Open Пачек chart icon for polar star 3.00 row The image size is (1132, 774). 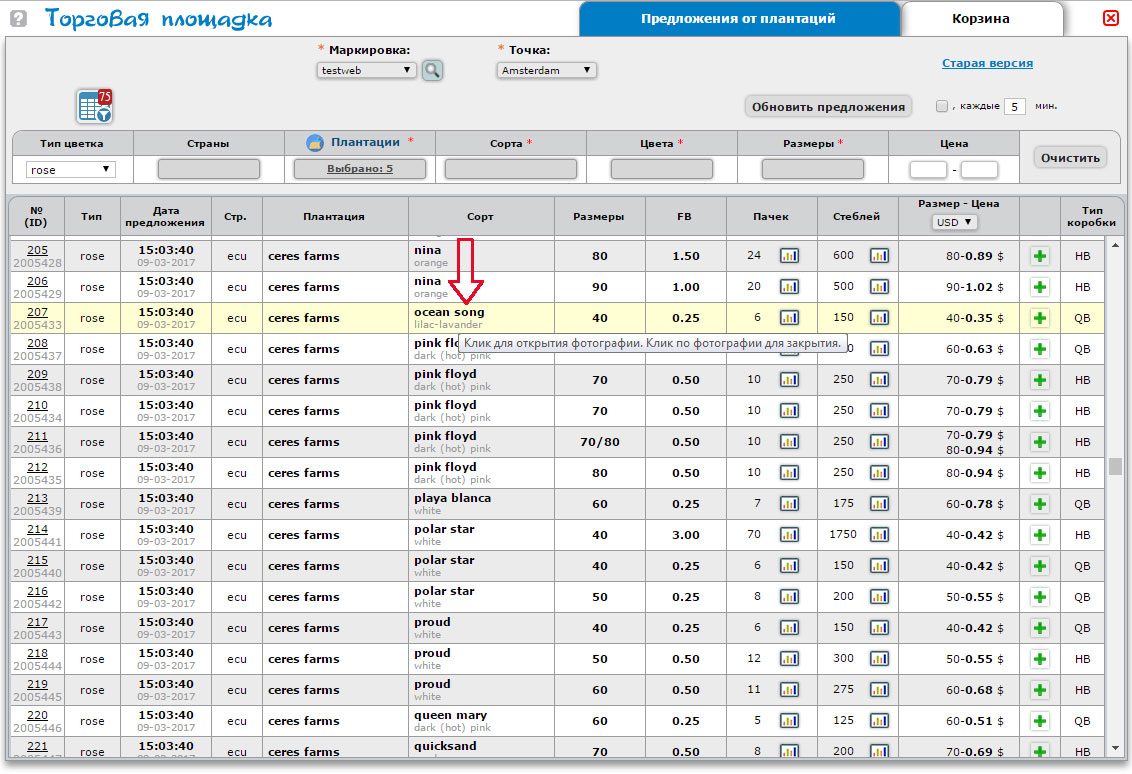(x=789, y=535)
